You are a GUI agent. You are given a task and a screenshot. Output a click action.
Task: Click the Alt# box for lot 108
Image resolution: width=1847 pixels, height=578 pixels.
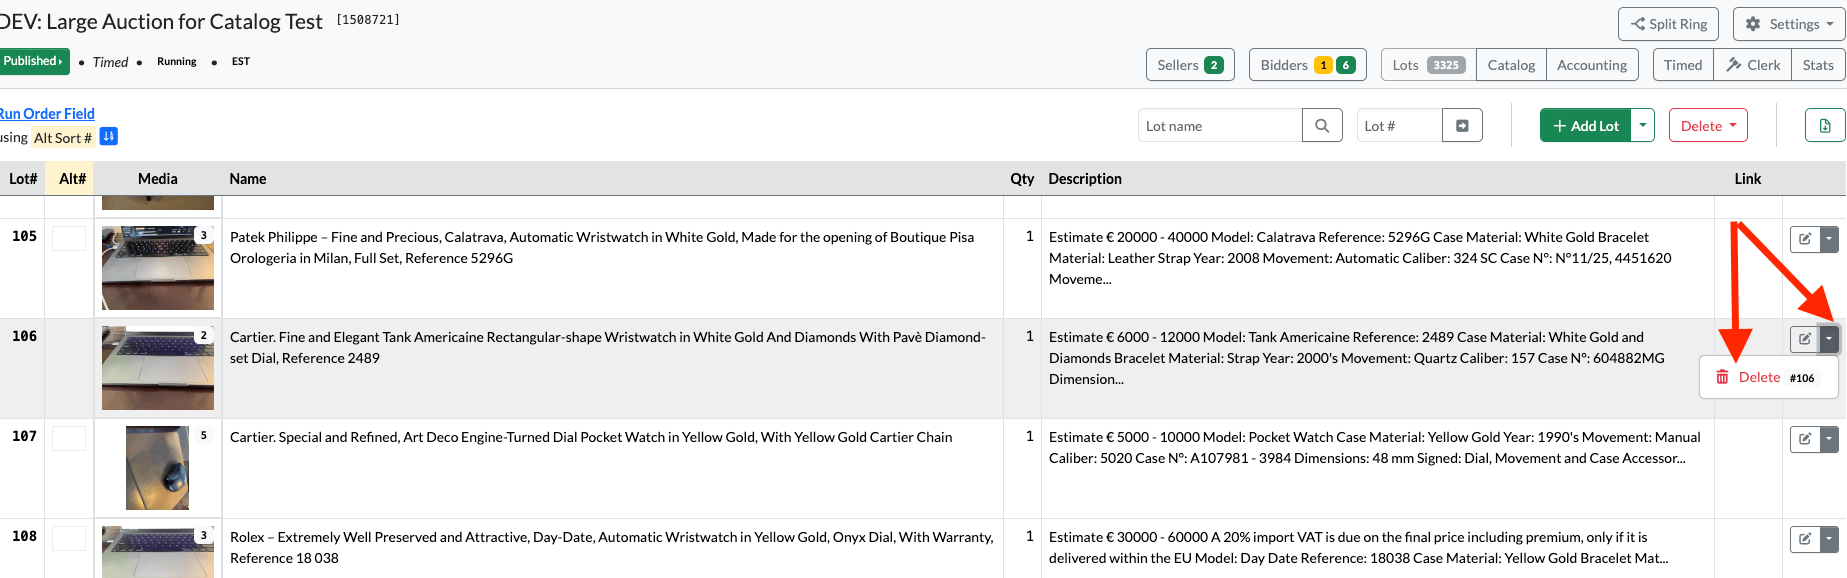69,538
